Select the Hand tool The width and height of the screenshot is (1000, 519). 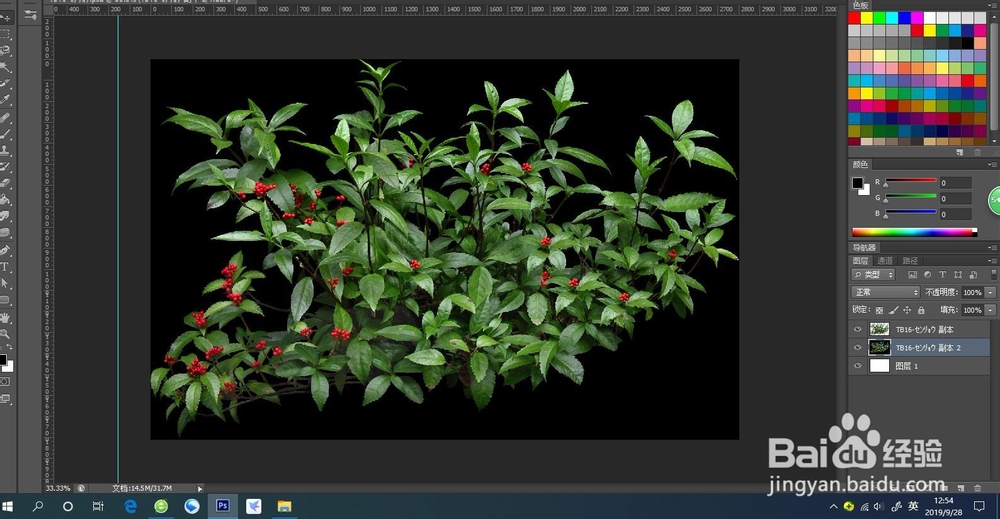(5, 318)
